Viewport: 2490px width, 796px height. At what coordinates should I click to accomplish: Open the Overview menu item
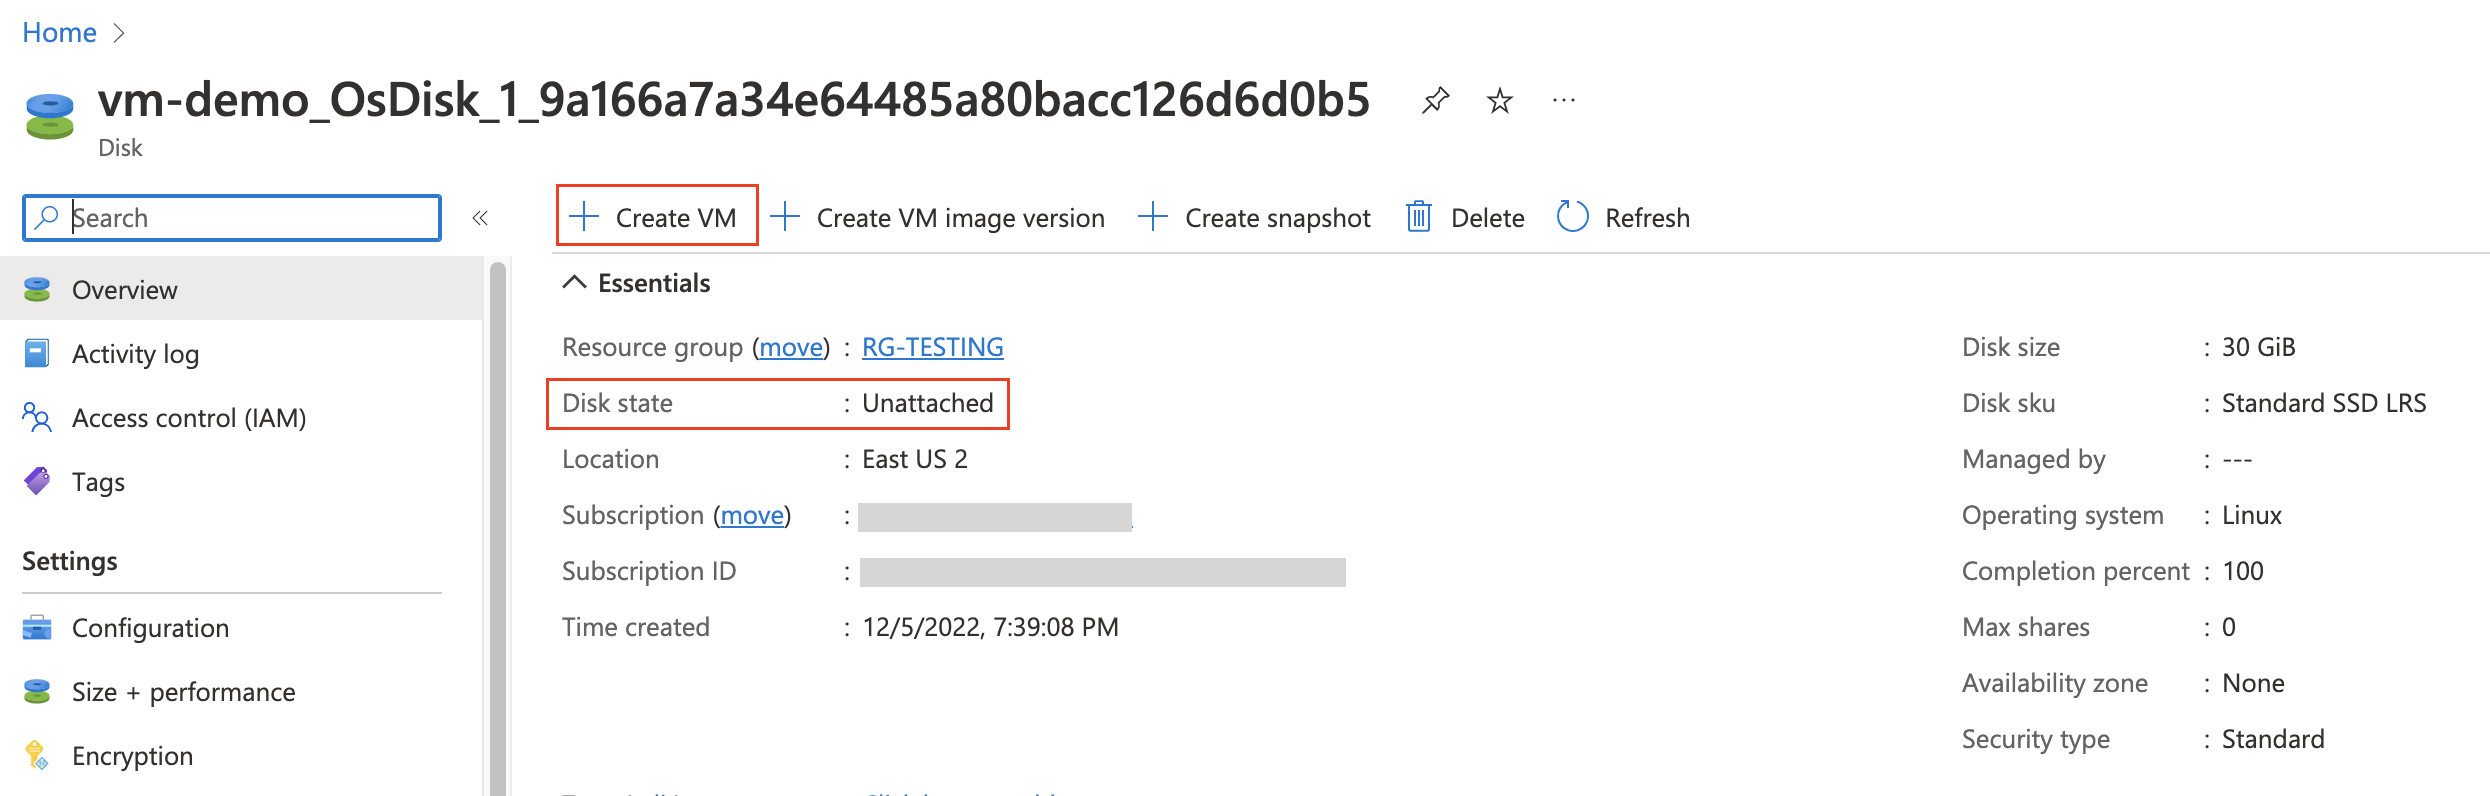point(124,290)
